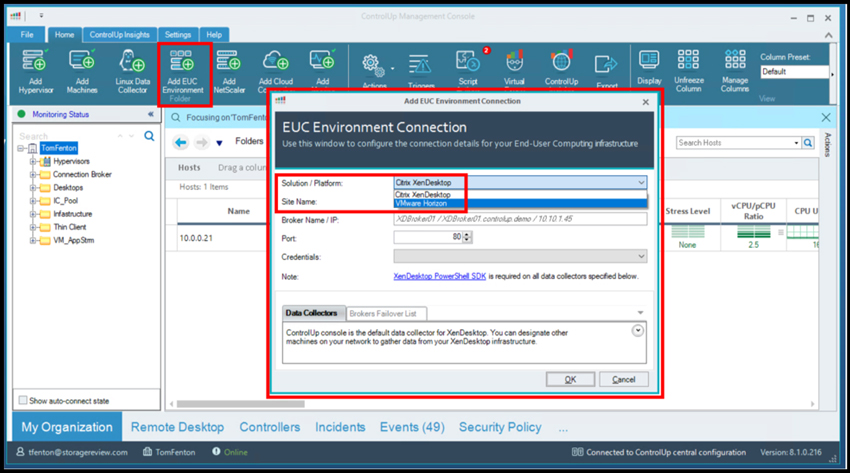Switch to the ControlUp Insights tab

click(x=119, y=34)
